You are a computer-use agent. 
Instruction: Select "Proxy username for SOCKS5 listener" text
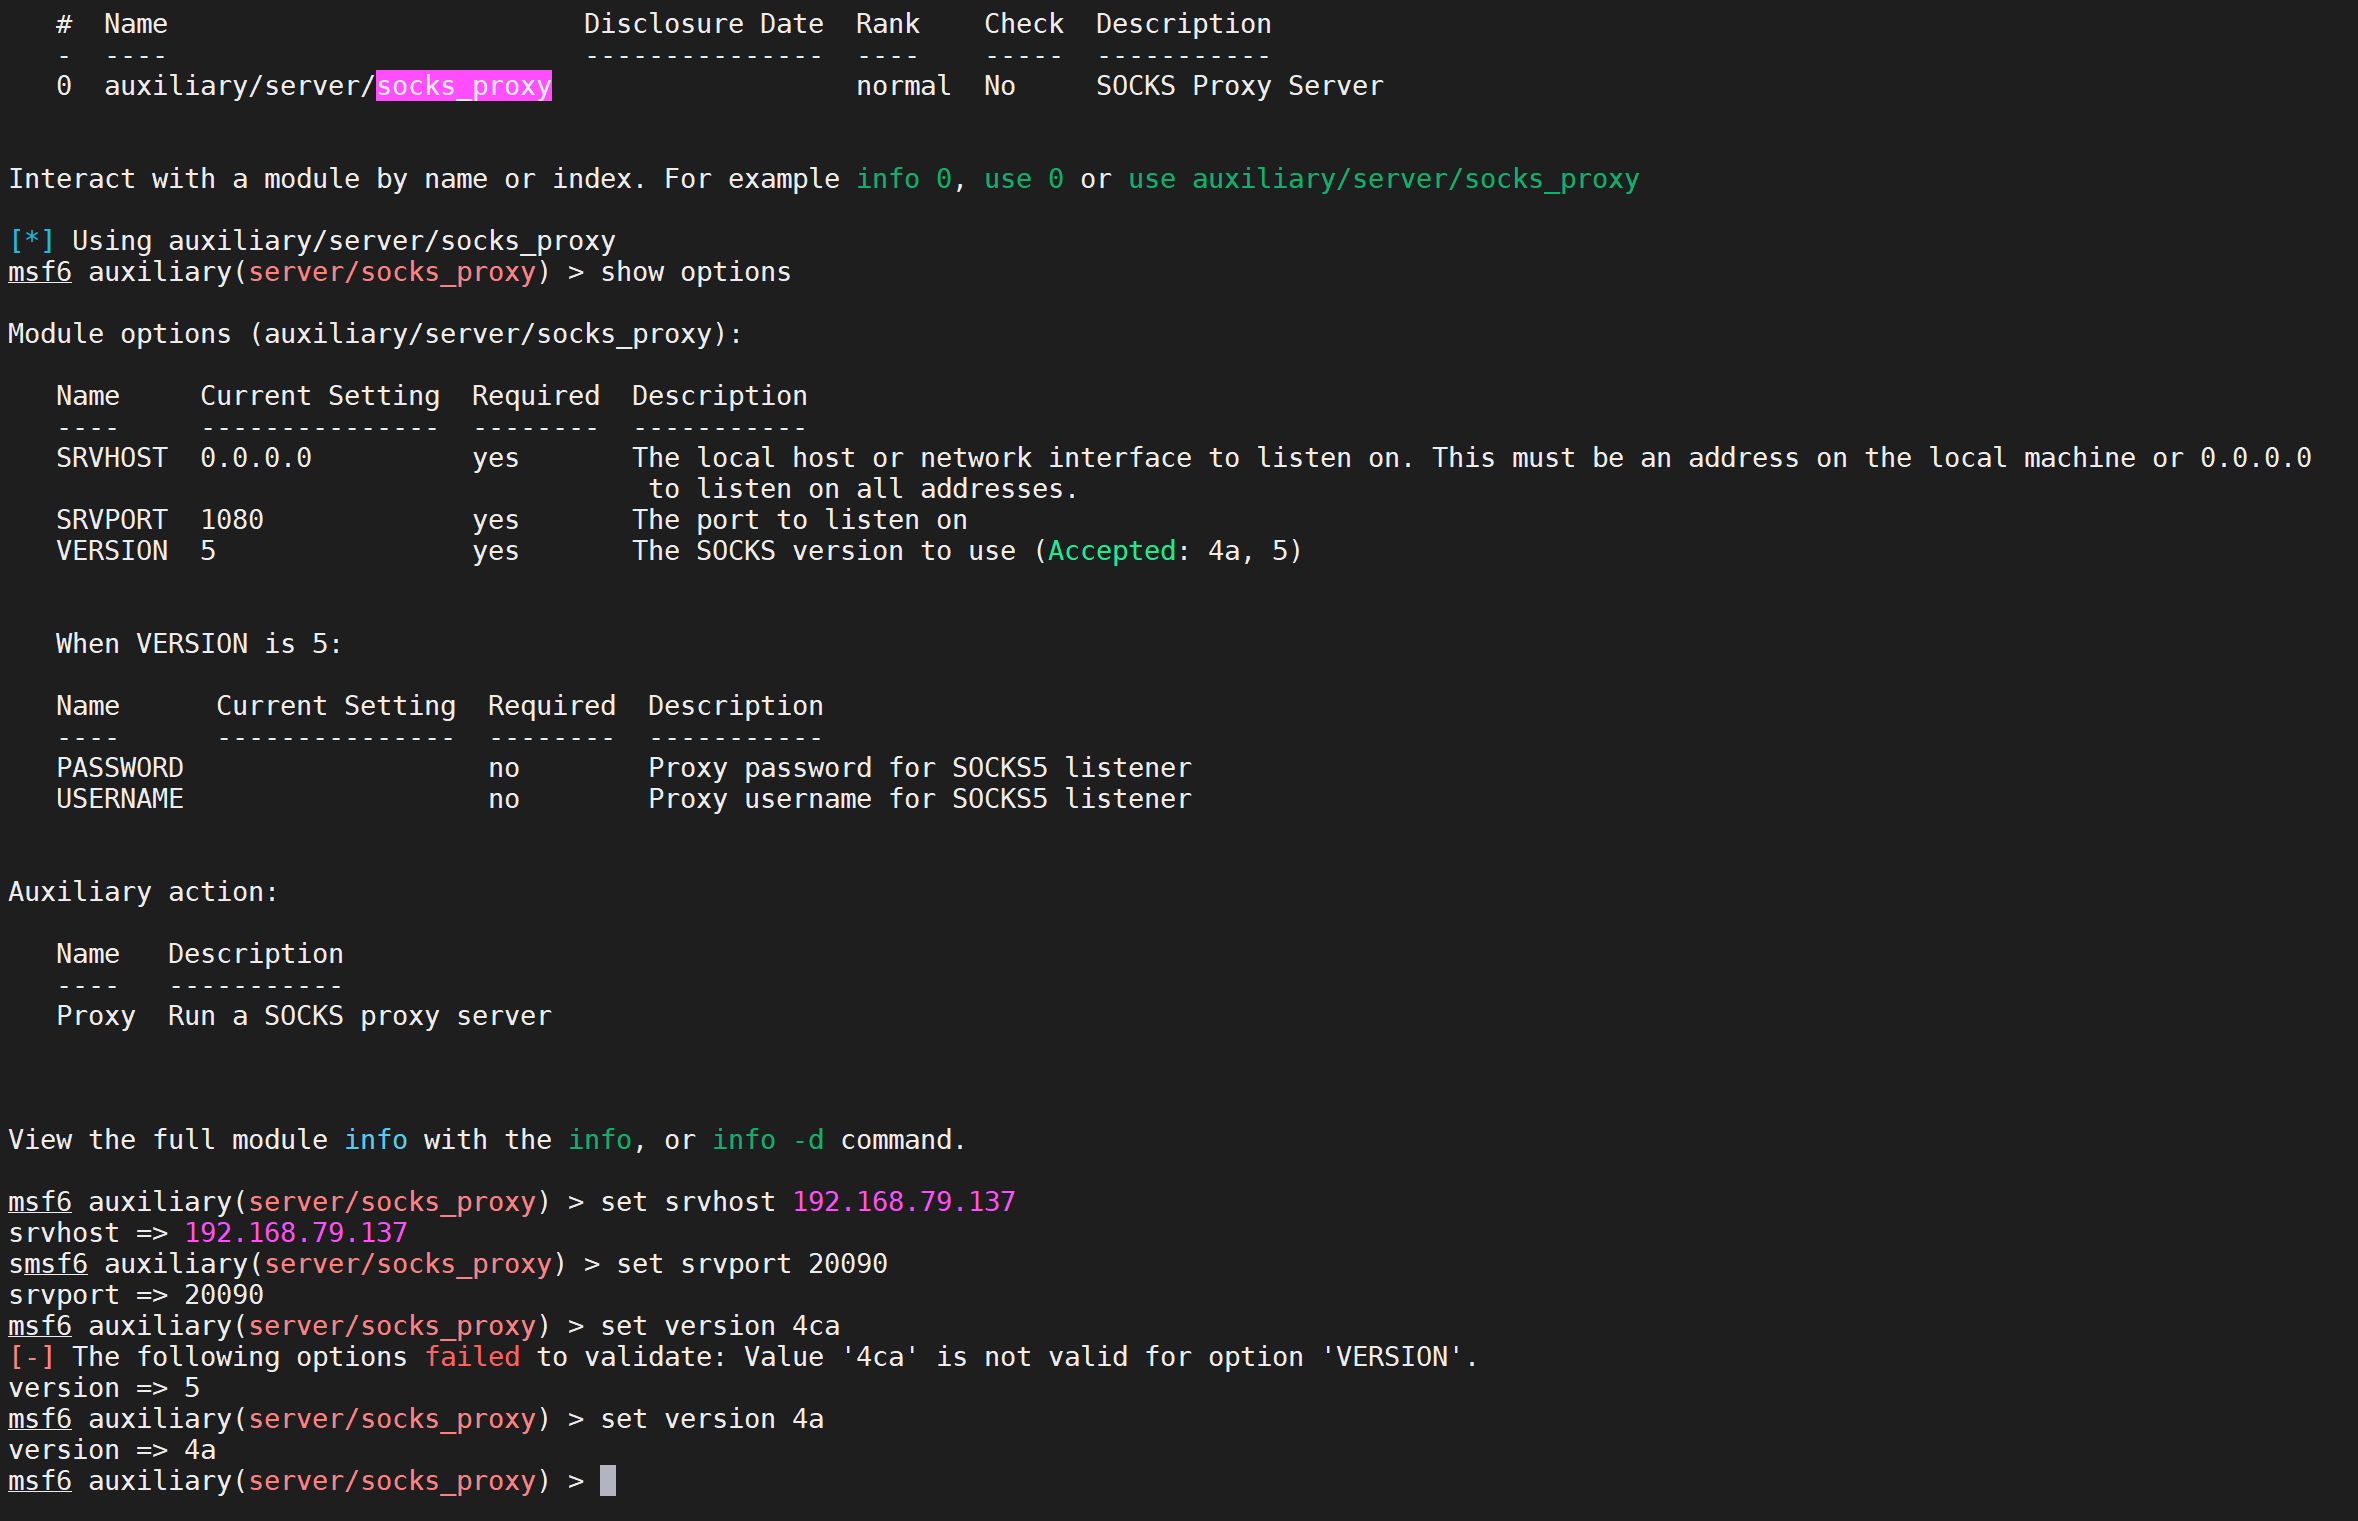tap(920, 799)
